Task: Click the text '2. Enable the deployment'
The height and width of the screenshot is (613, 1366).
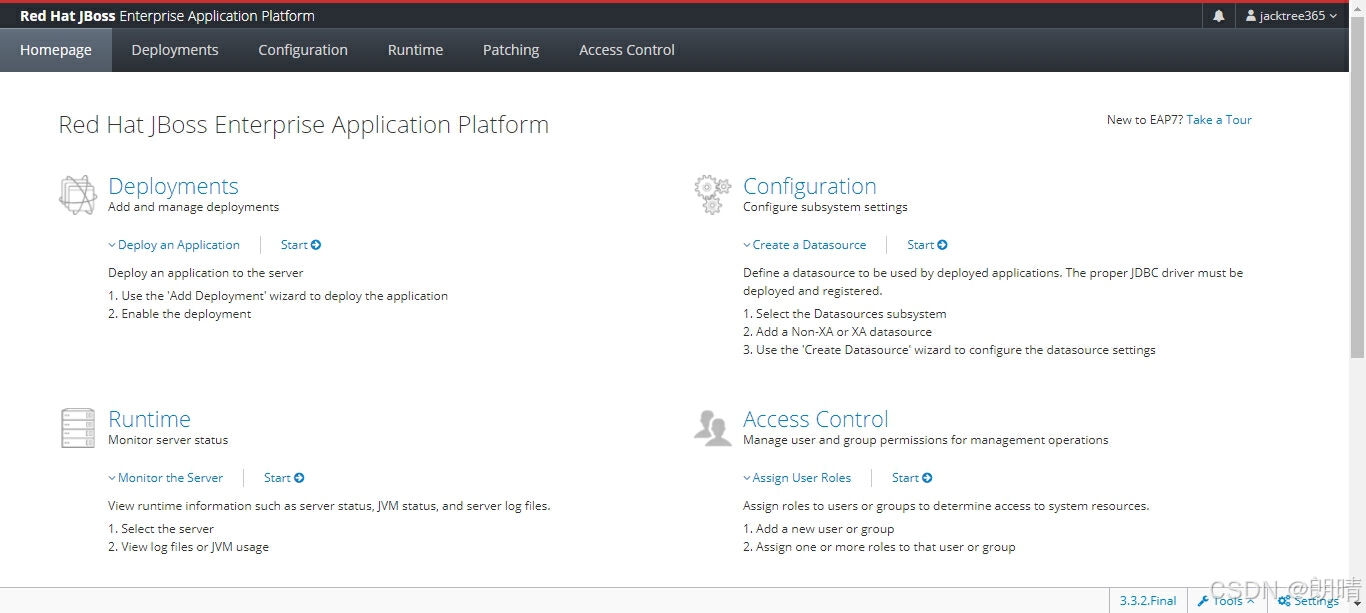Action: 180,314
